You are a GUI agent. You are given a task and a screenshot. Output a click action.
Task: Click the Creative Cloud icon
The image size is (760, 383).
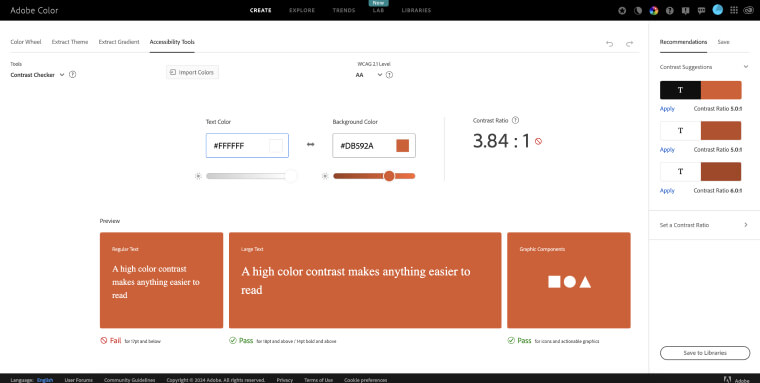click(747, 10)
